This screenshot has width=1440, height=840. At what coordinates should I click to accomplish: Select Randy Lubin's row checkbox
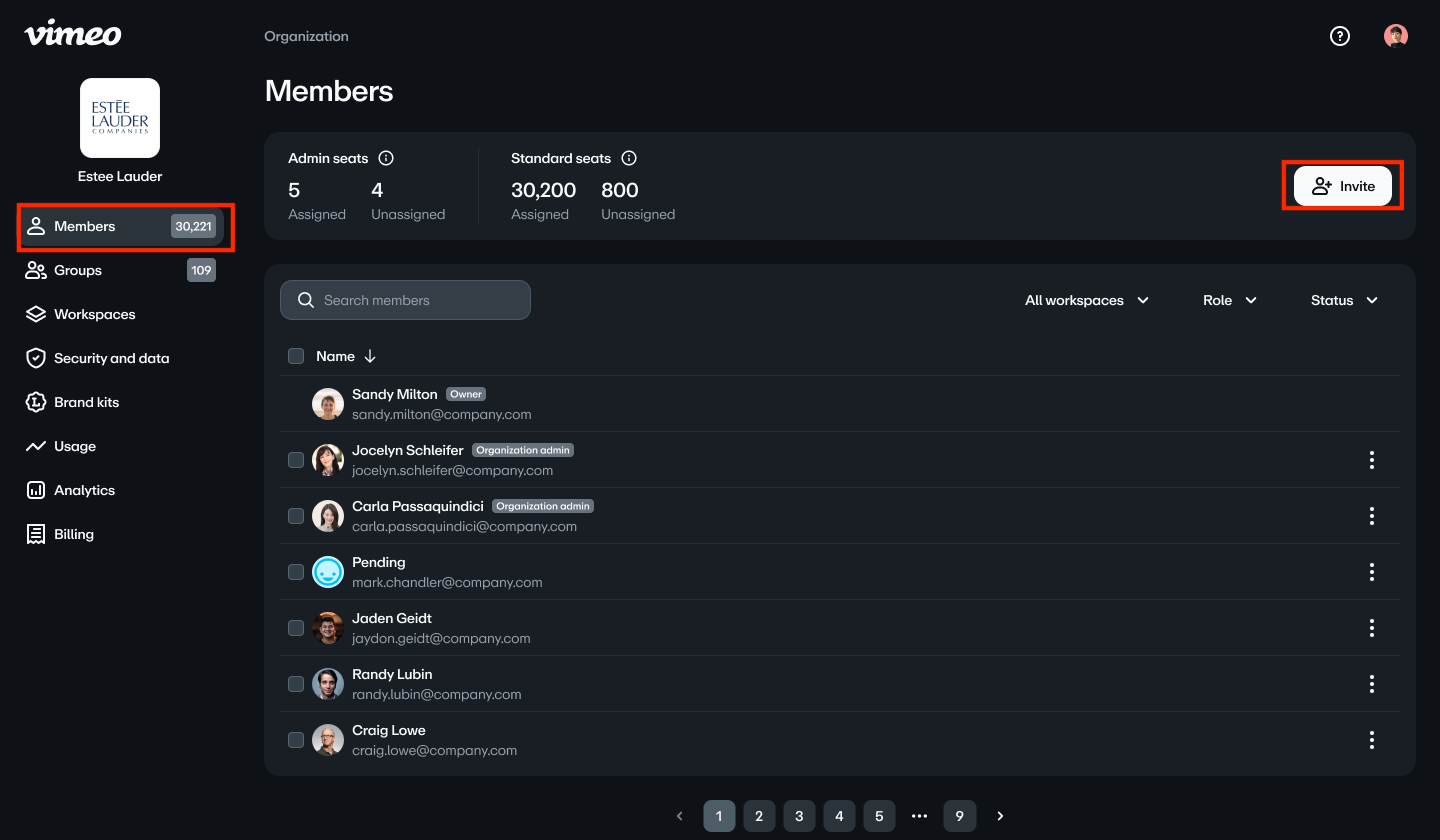click(296, 684)
